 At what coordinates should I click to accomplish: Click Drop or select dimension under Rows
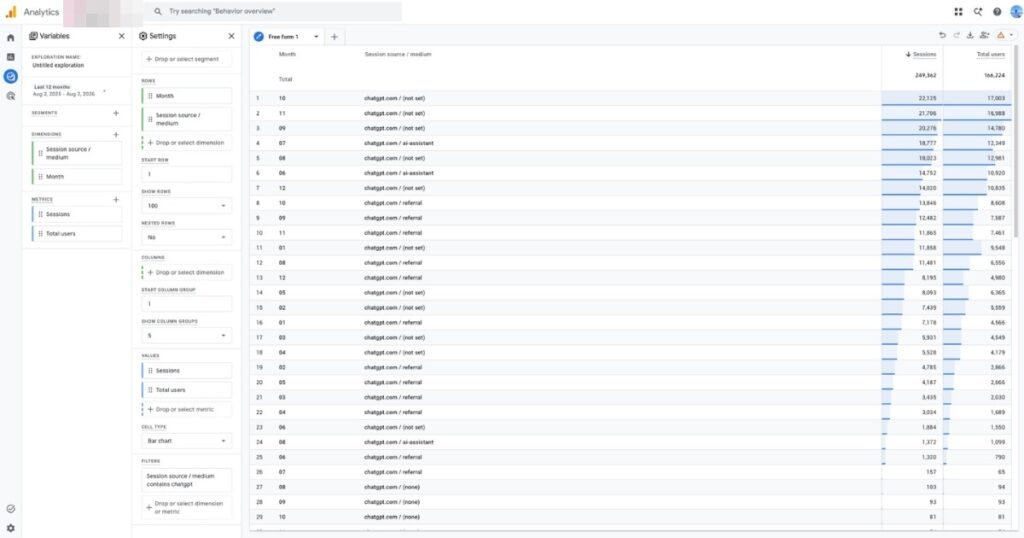point(187,142)
